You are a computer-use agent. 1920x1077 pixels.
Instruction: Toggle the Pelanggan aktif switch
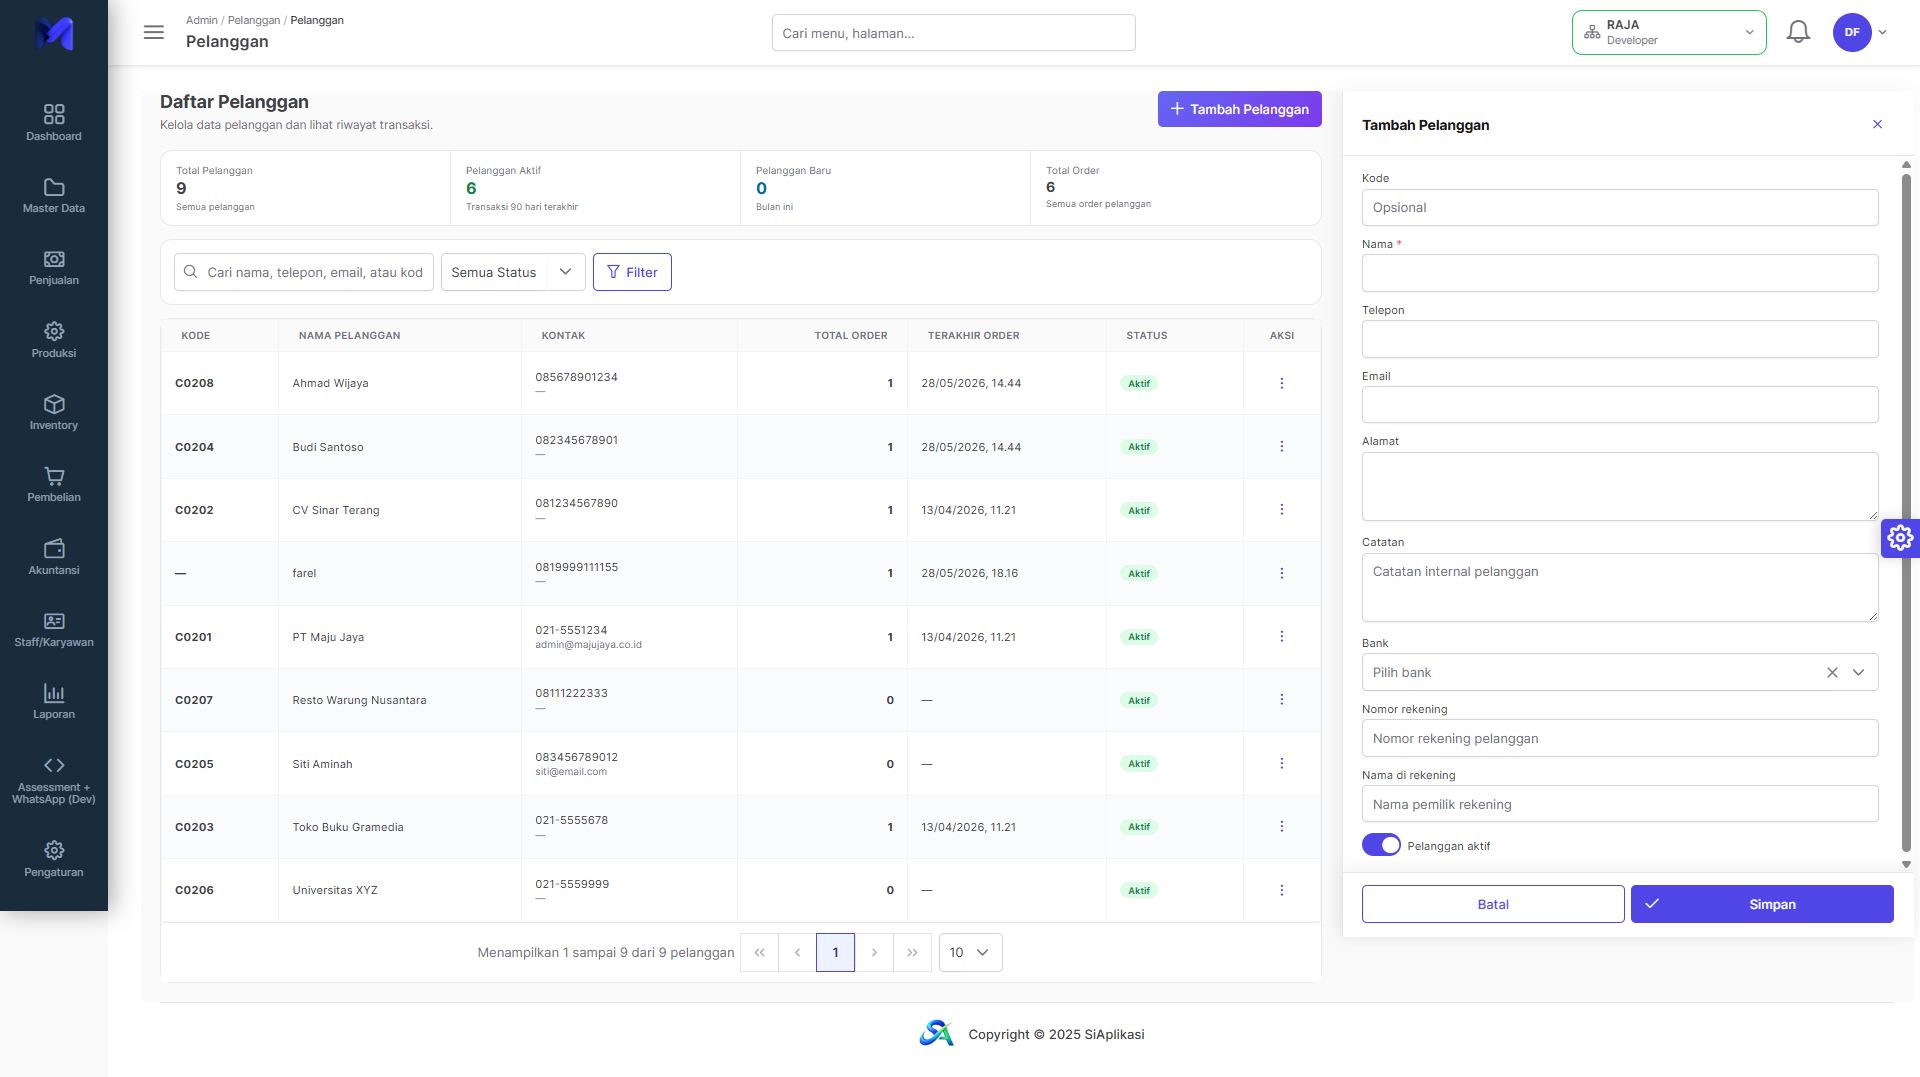point(1381,845)
